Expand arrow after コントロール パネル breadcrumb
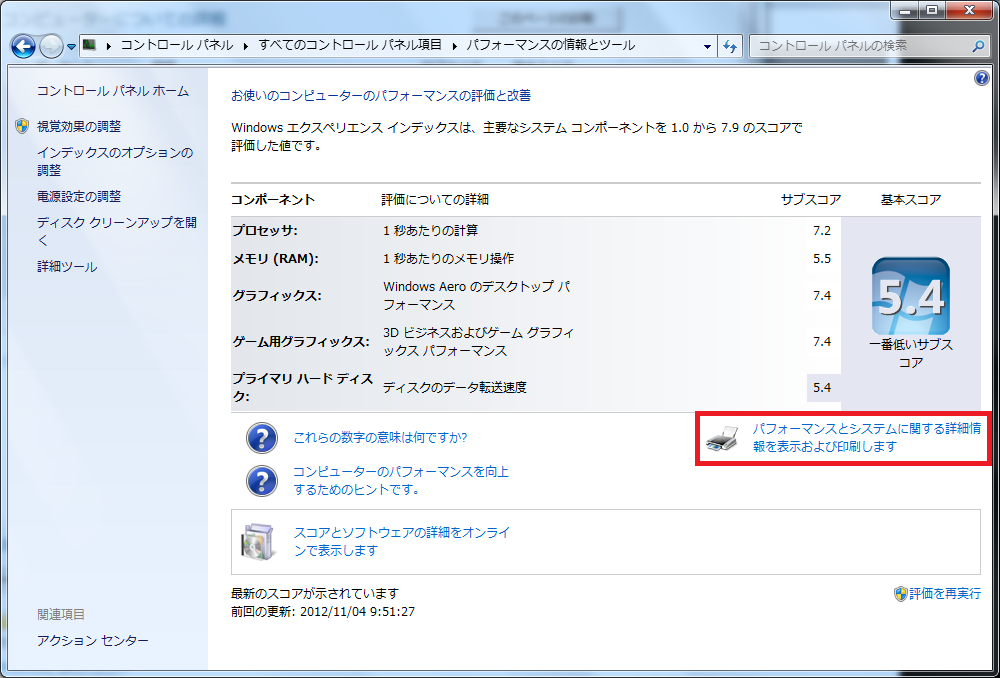The image size is (1000, 678). (x=246, y=46)
